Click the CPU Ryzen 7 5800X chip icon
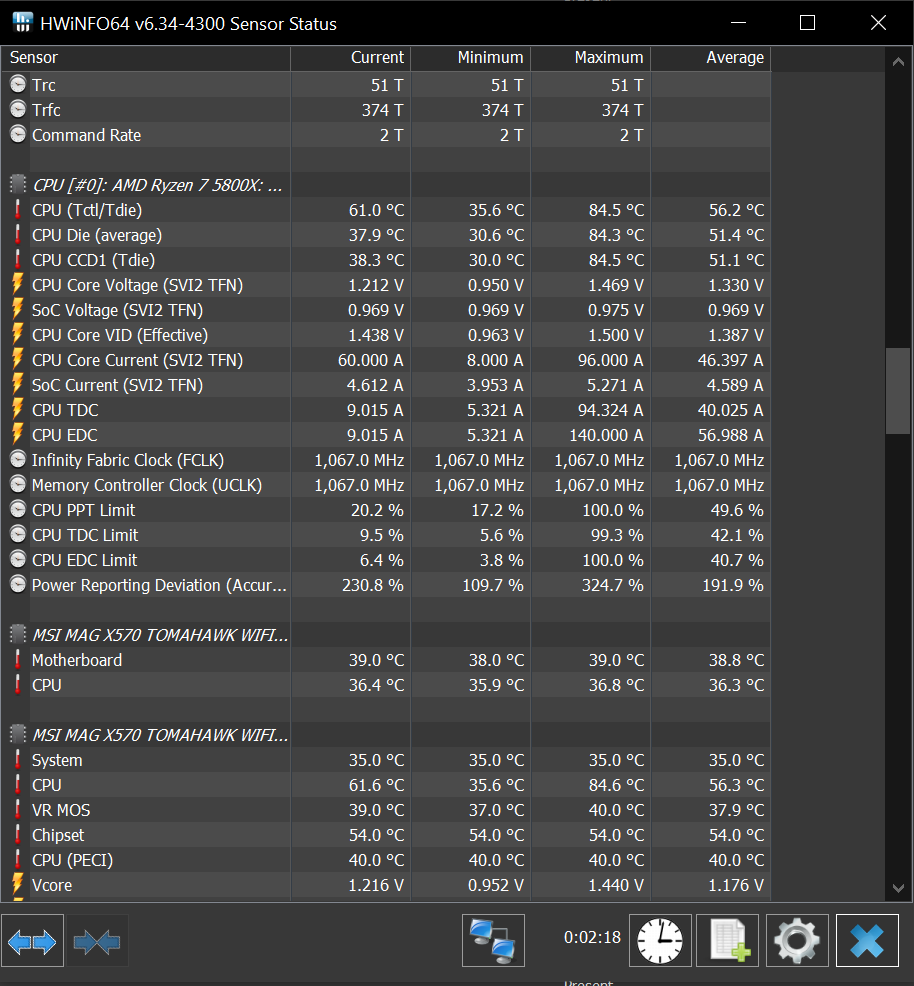 (18, 185)
